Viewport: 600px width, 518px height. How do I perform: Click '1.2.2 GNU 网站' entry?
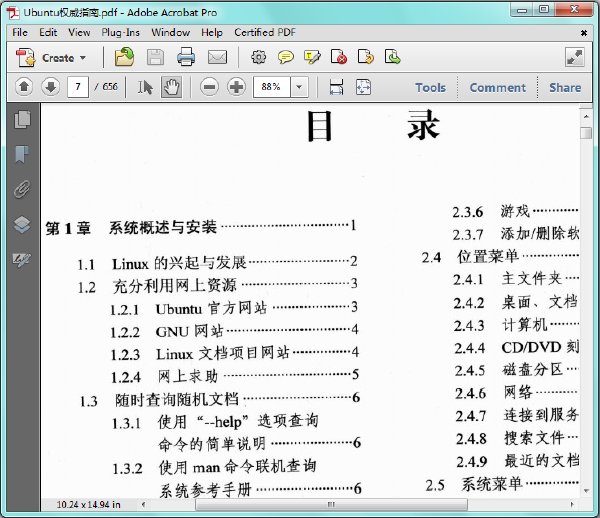point(234,331)
